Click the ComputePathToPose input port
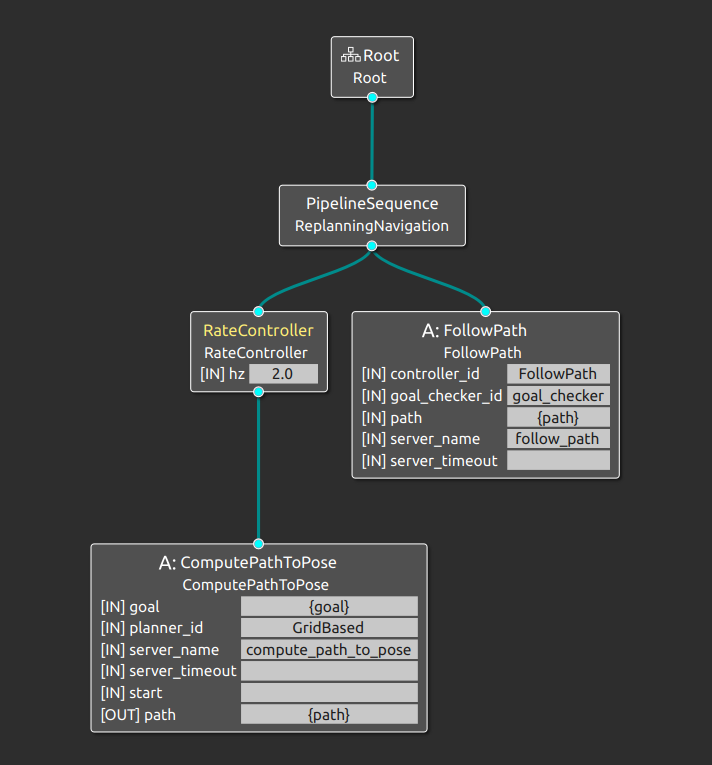This screenshot has width=712, height=765. (259, 544)
